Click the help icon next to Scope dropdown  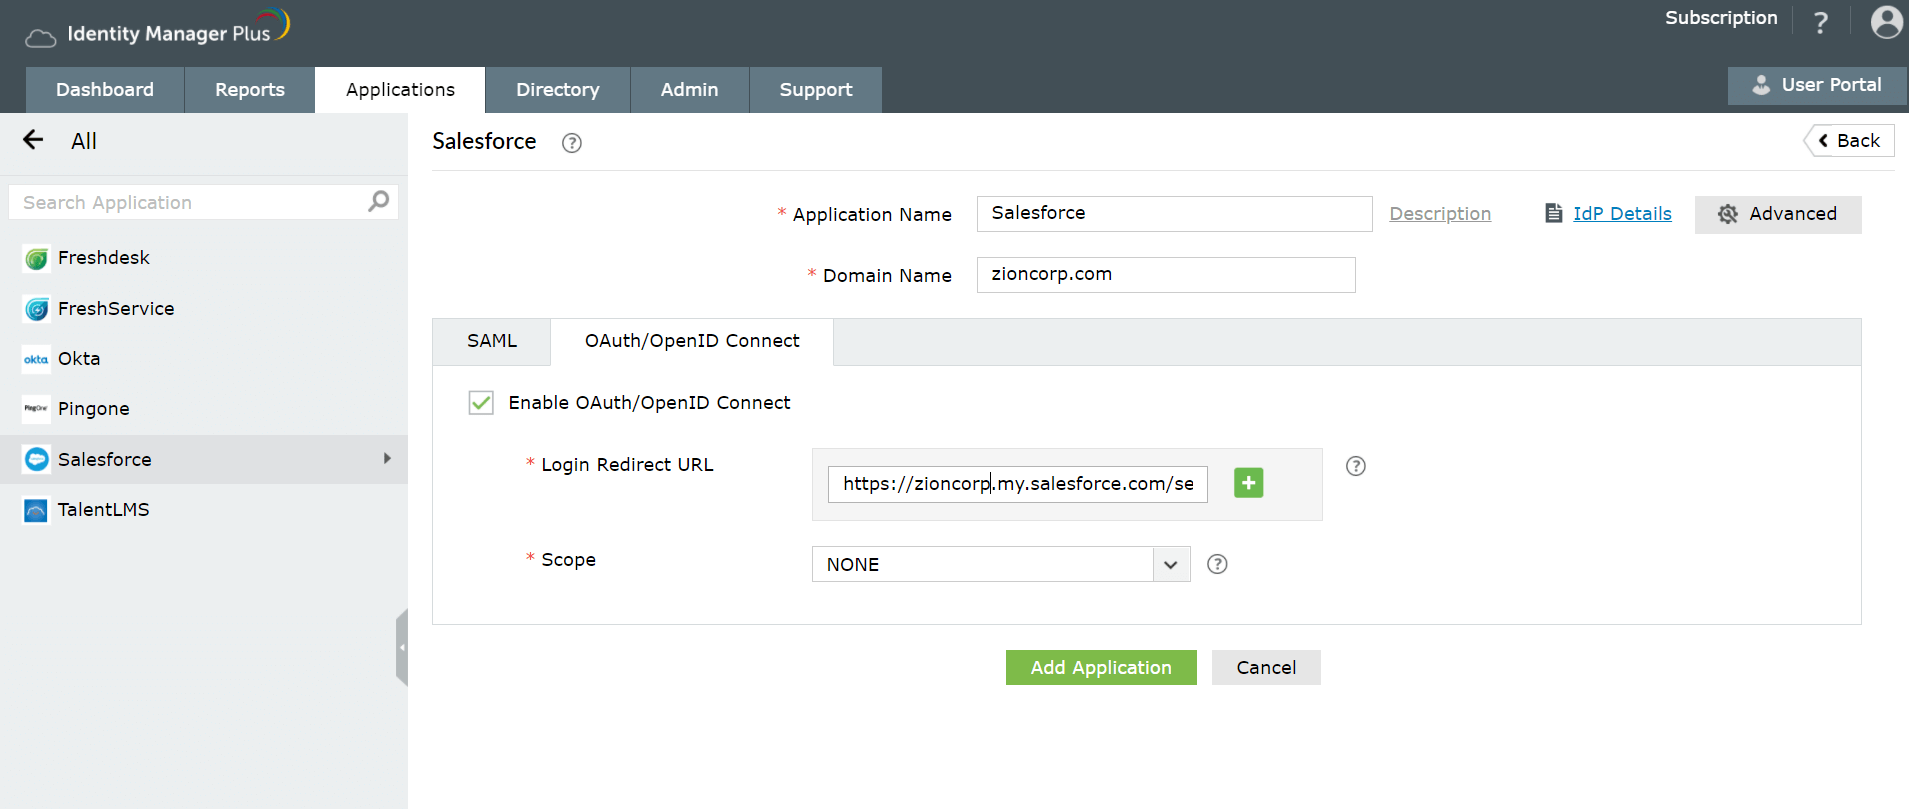click(1217, 564)
